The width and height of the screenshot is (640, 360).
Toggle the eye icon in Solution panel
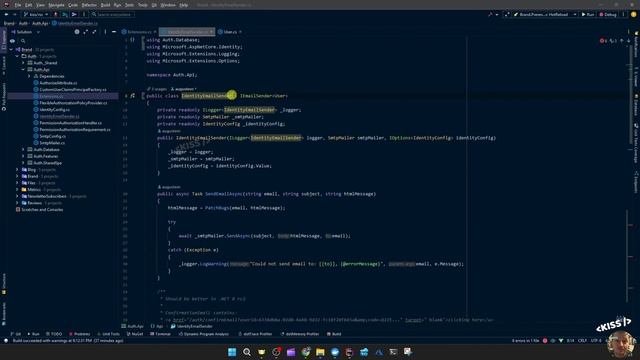(13, 41)
